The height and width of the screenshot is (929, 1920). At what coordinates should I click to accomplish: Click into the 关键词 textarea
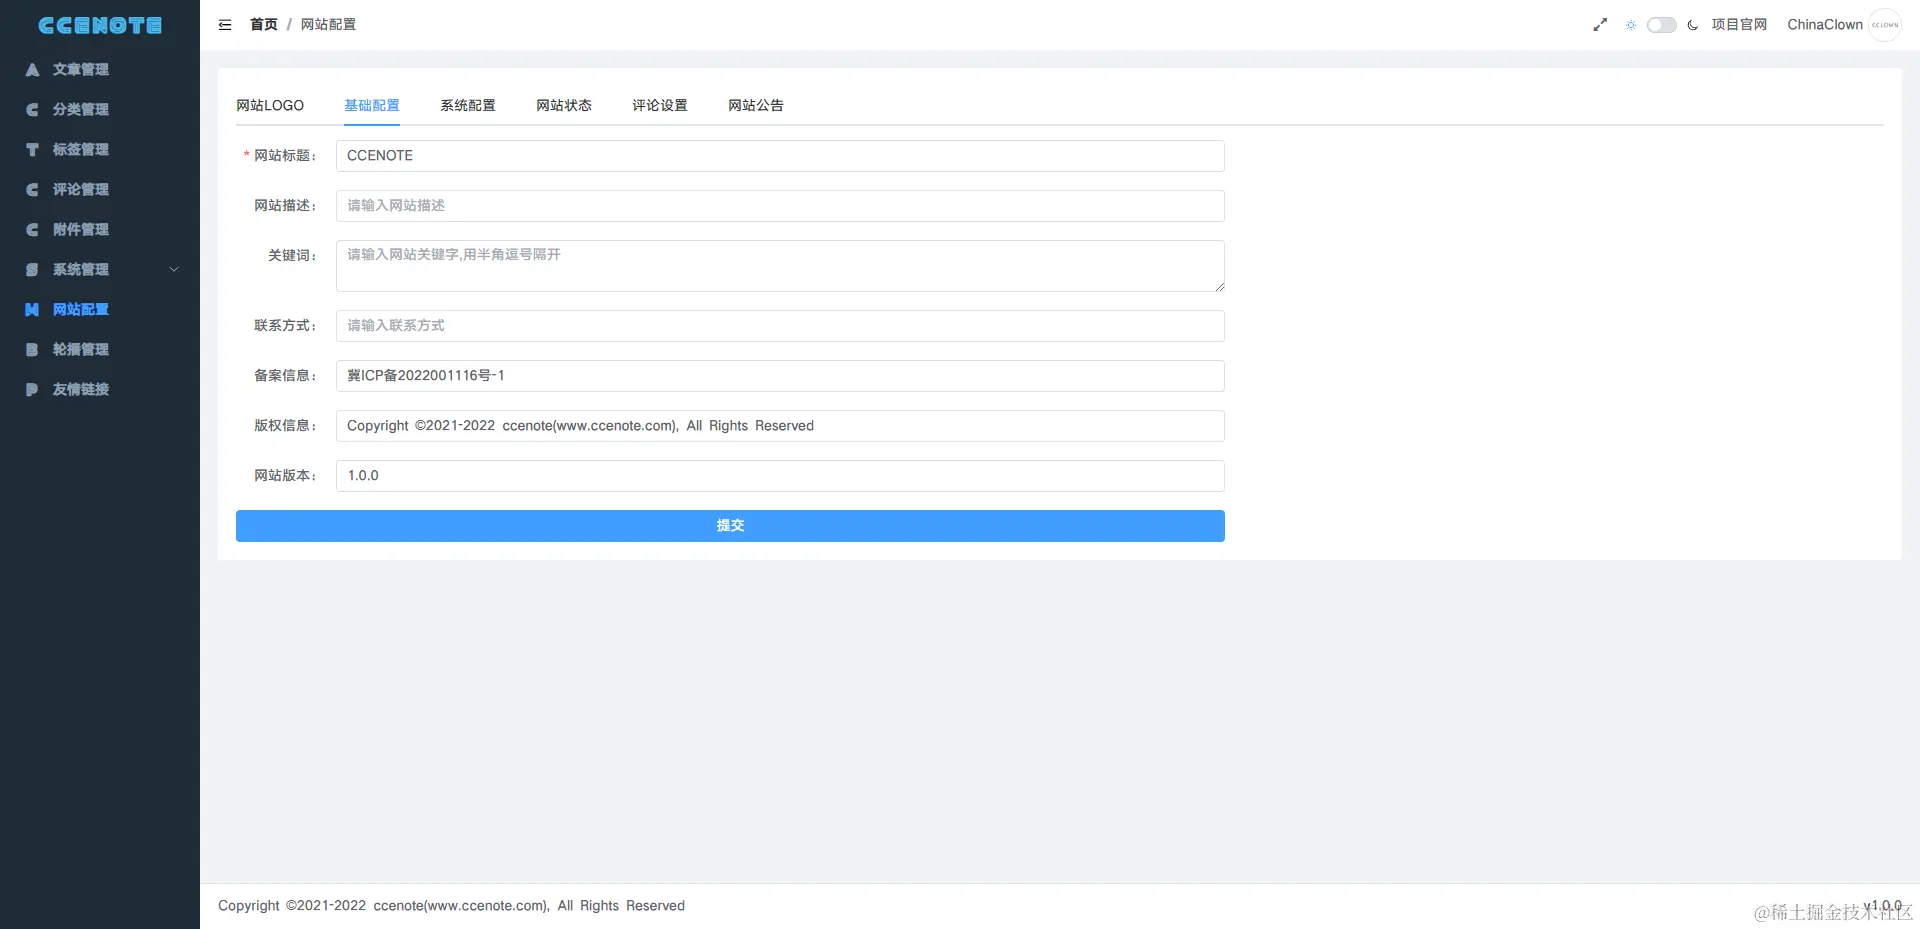point(780,266)
